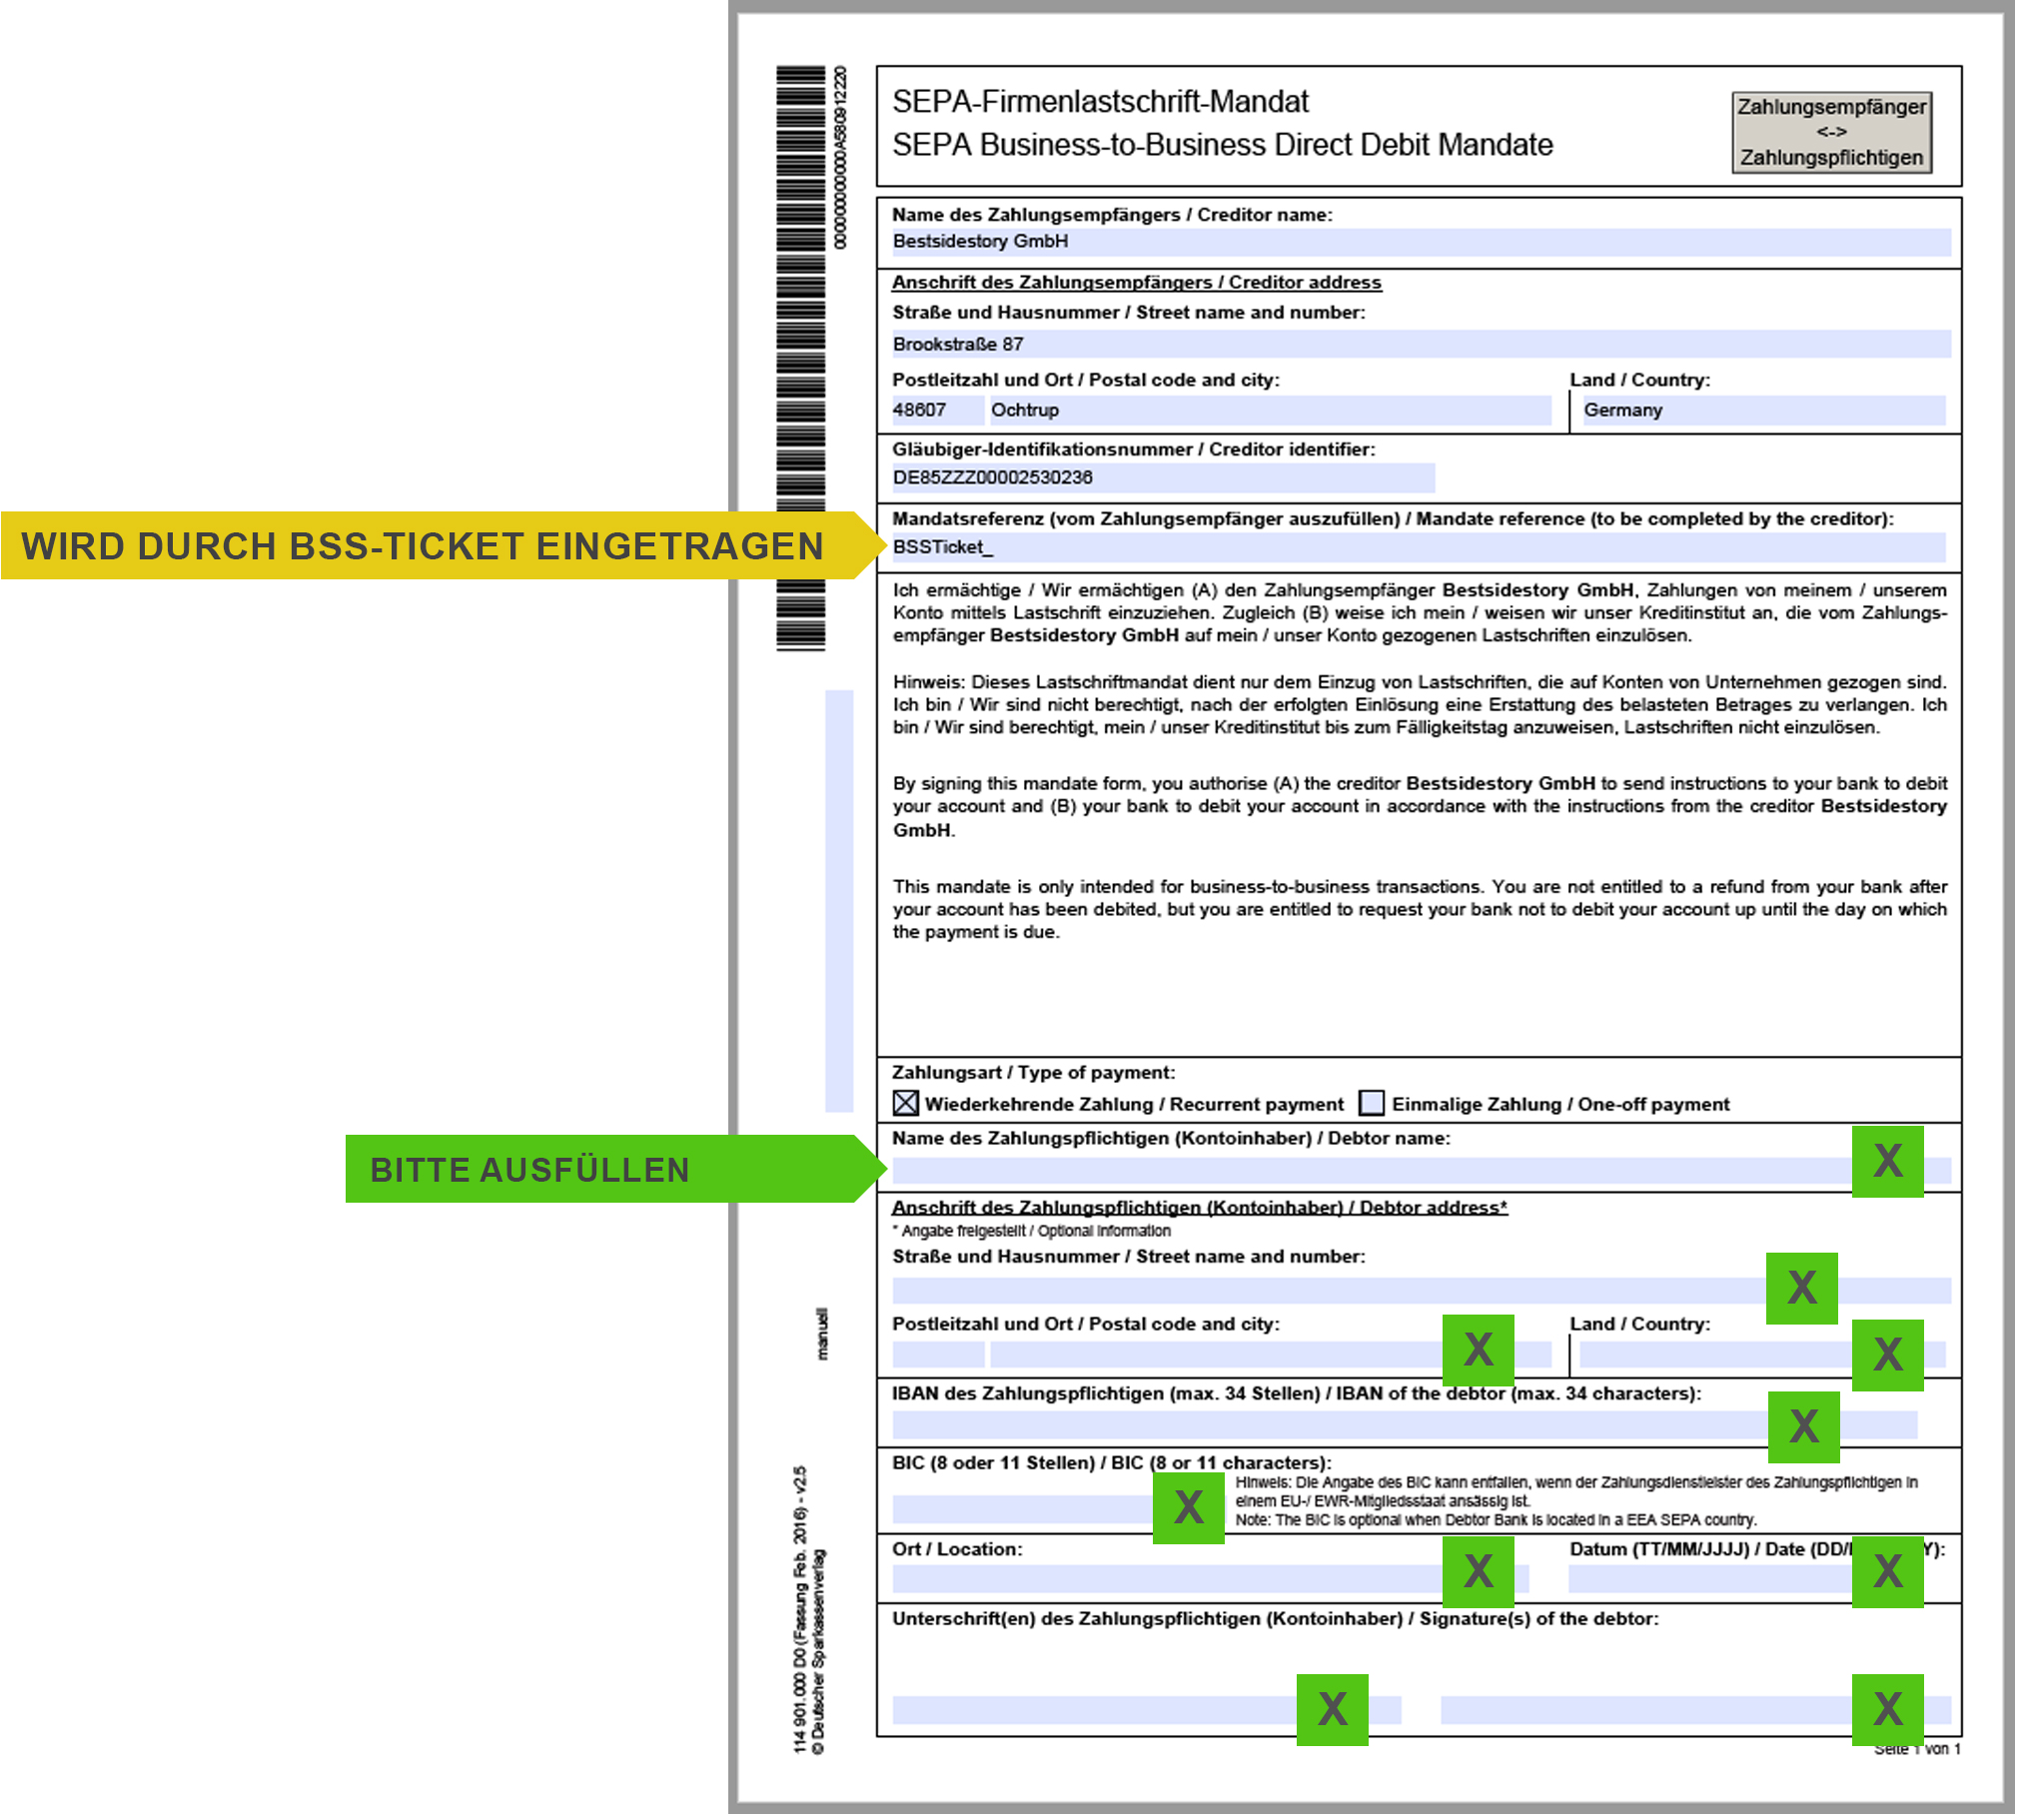Click the vertical 'manuell' label
Image resolution: width=2018 pixels, height=1820 pixels.
[823, 1336]
